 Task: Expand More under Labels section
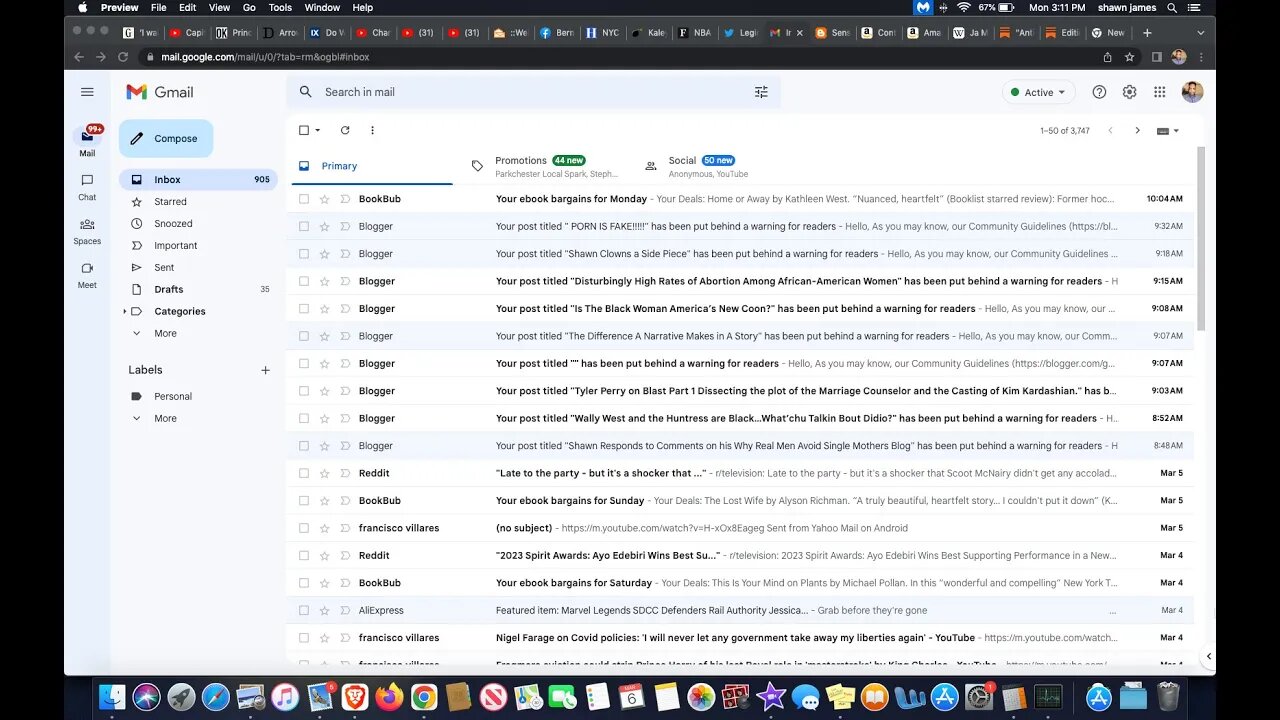point(165,418)
